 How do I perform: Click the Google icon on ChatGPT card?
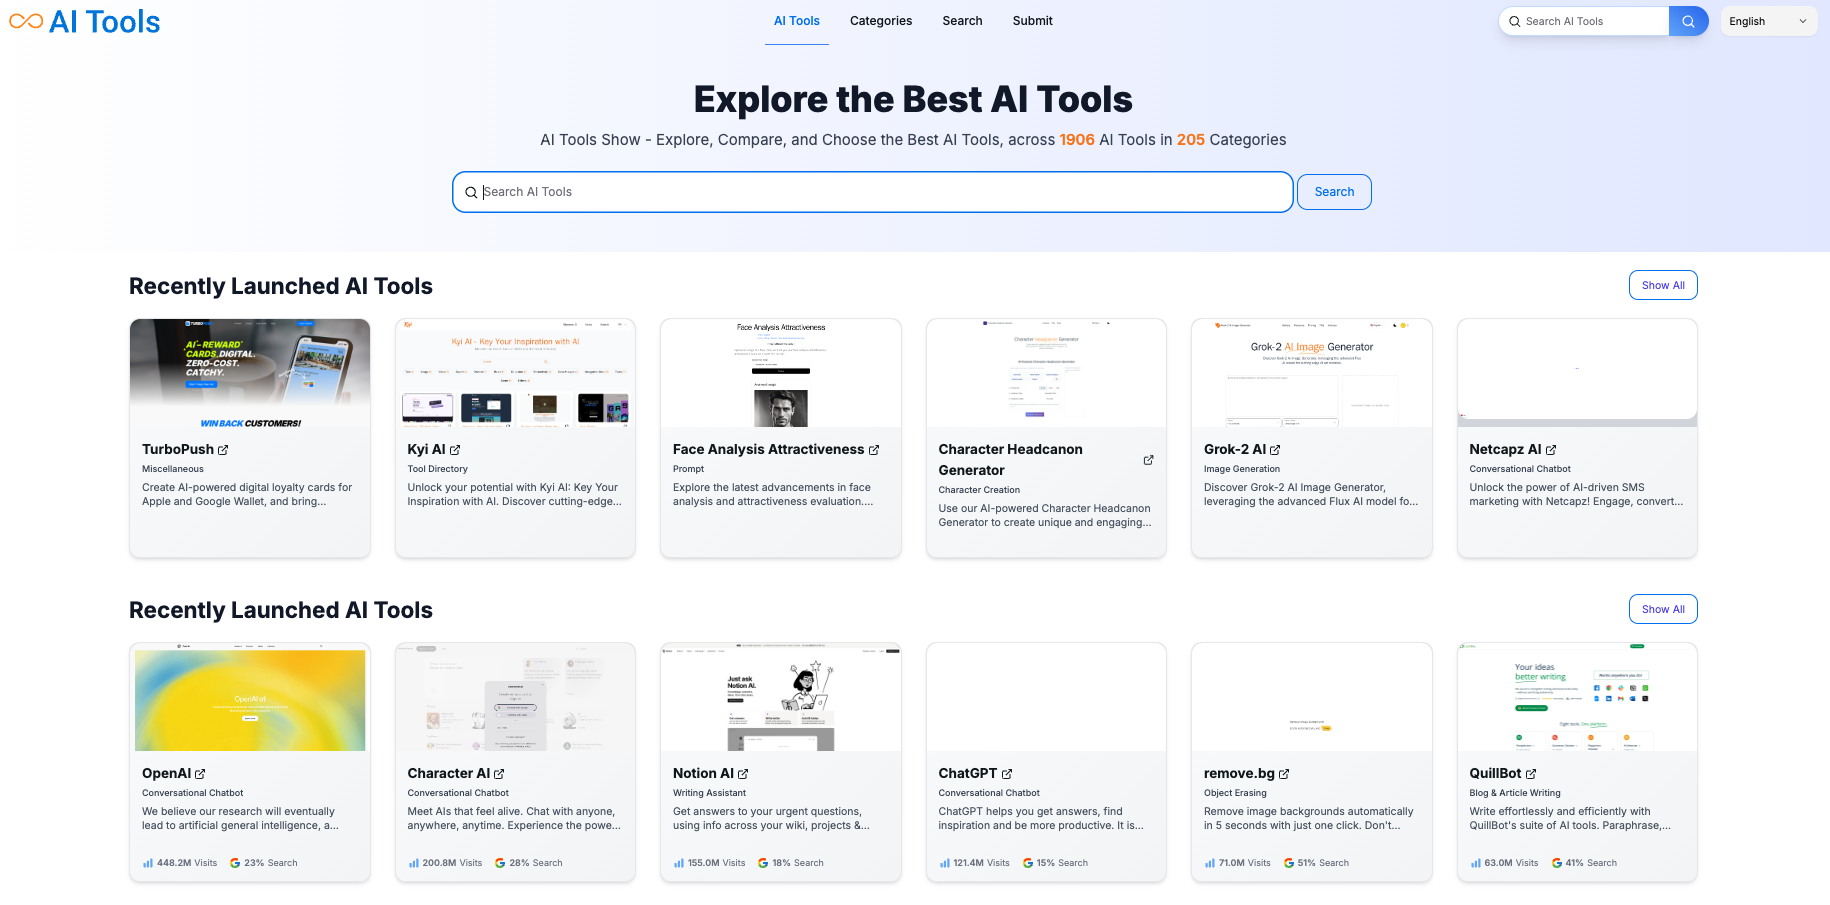pyautogui.click(x=1028, y=863)
